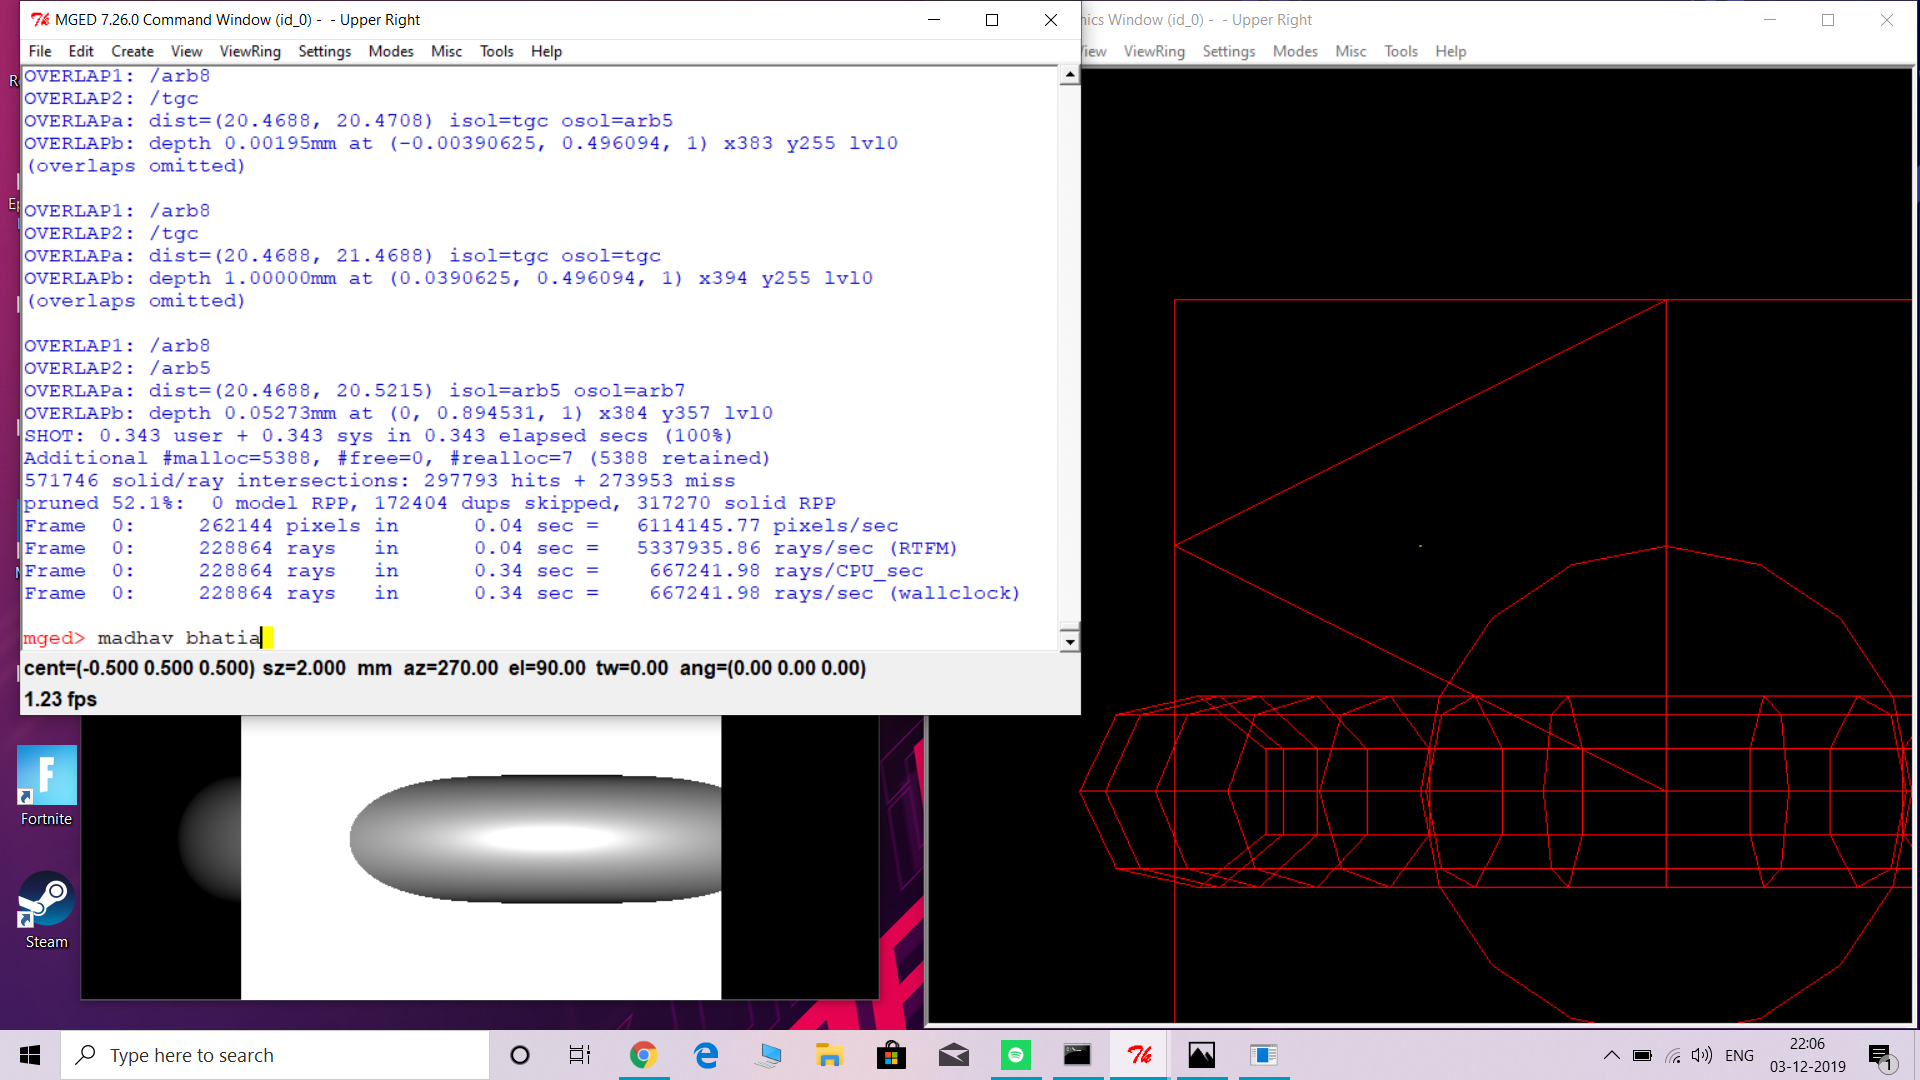Click the rendered ellipsoid image in framebuffer window
1920x1080 pixels.
pos(535,838)
